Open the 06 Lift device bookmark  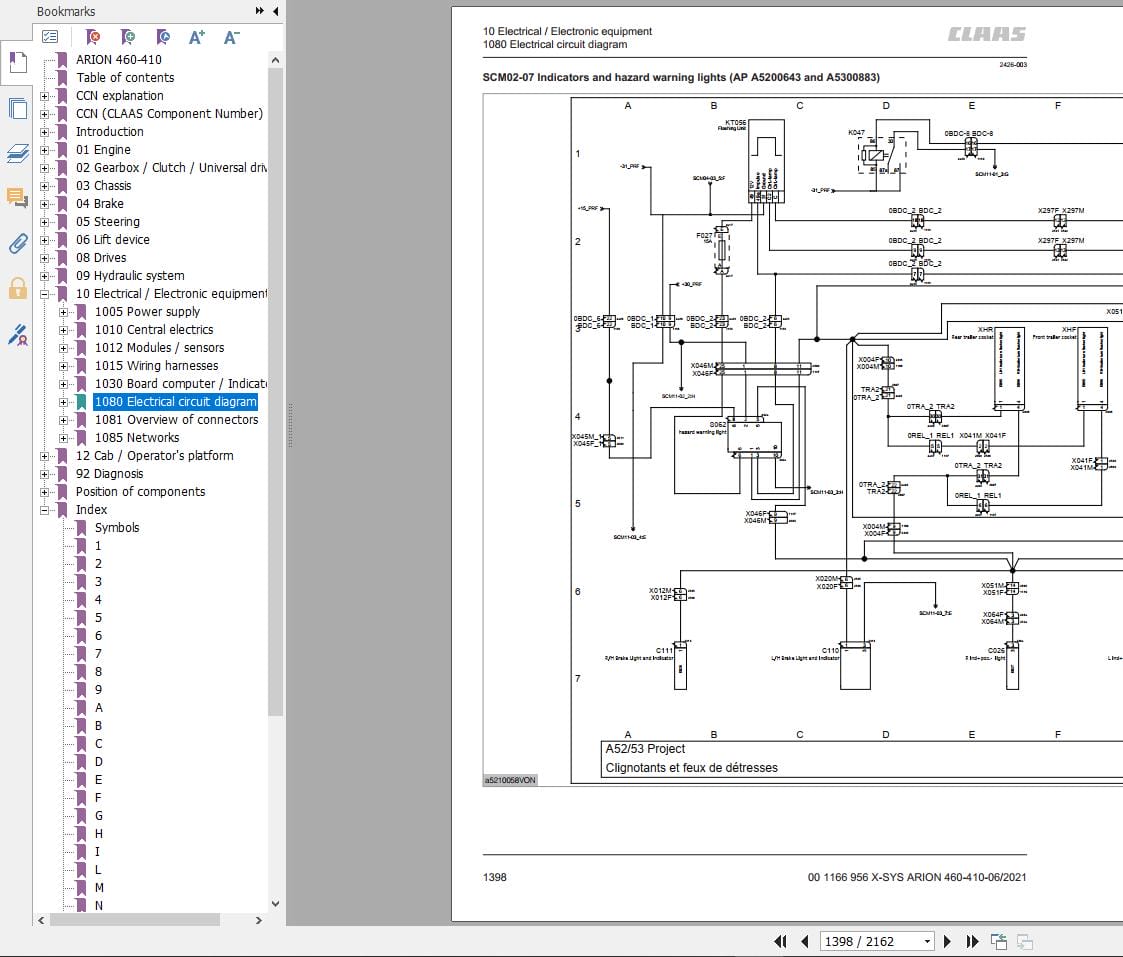click(113, 240)
